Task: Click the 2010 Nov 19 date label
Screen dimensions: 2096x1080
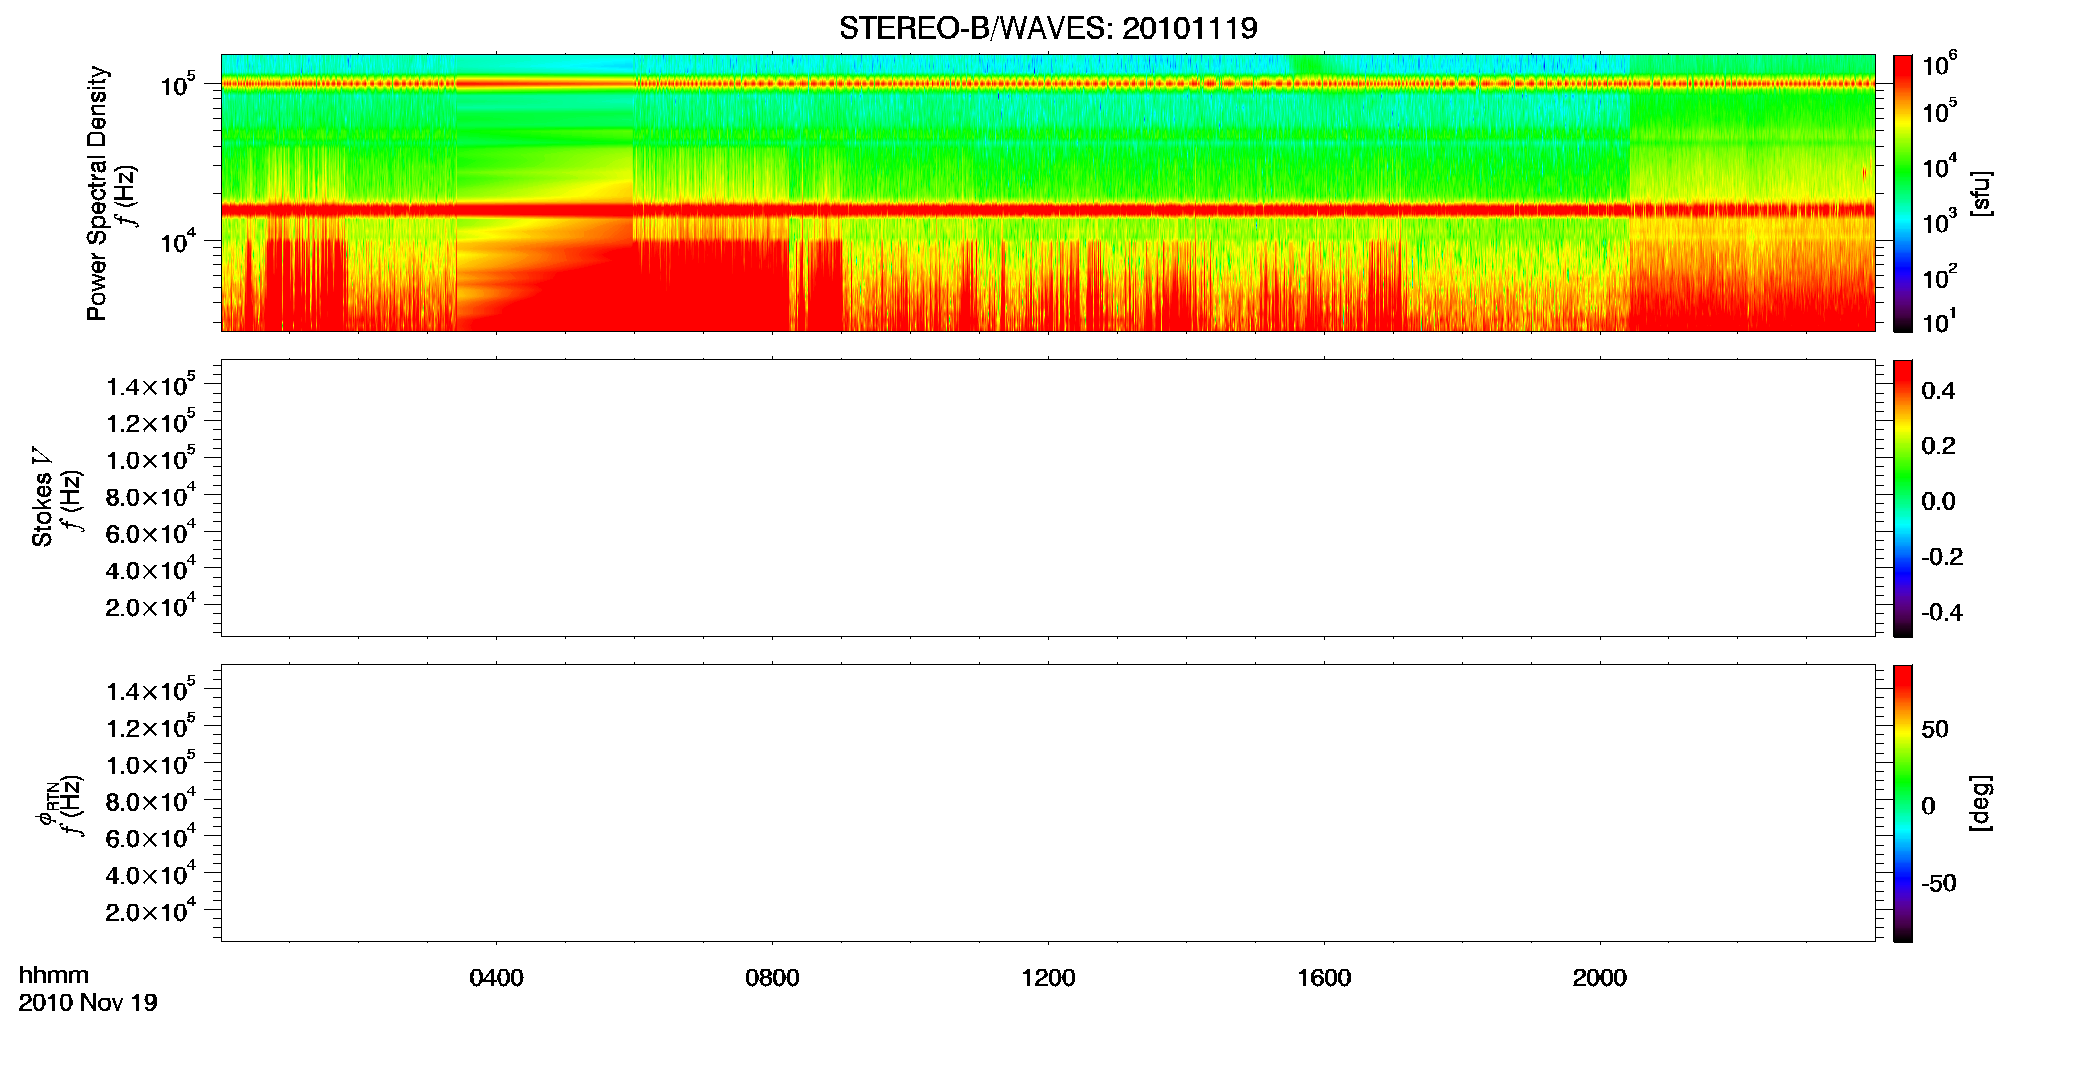Action: [88, 1003]
